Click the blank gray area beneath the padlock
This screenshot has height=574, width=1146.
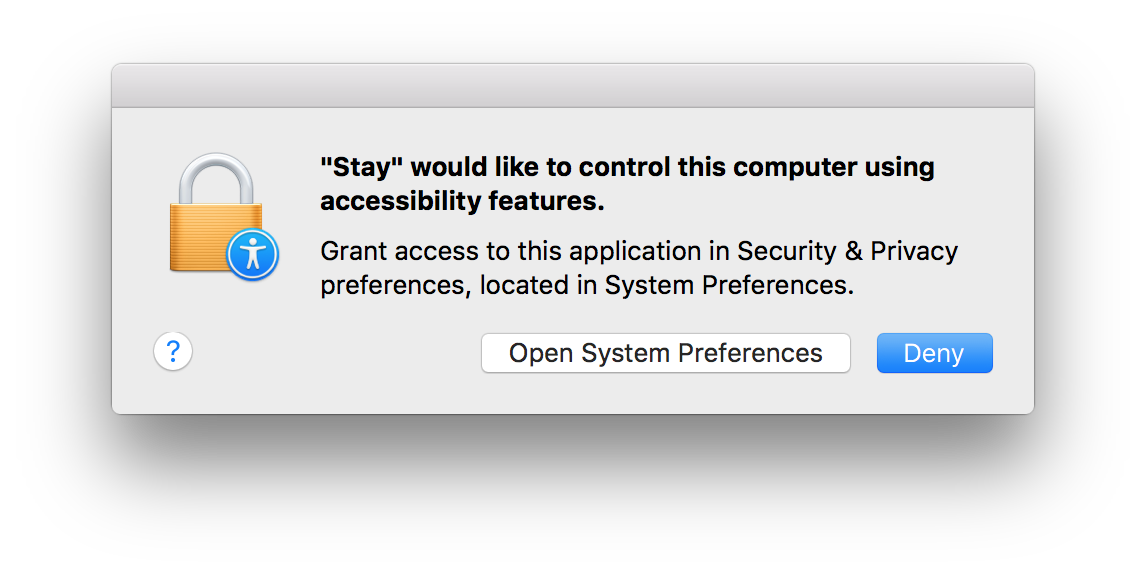(x=216, y=310)
